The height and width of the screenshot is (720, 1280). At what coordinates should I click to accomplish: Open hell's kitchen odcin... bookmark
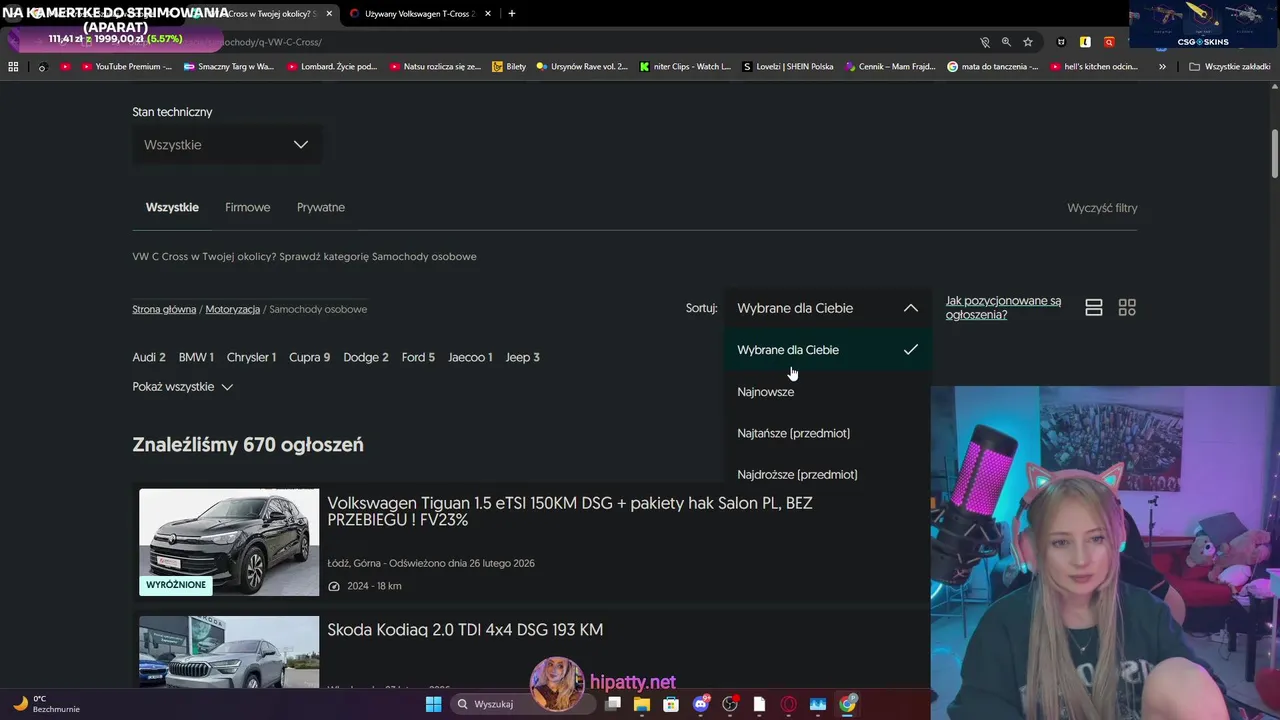coord(1094,67)
